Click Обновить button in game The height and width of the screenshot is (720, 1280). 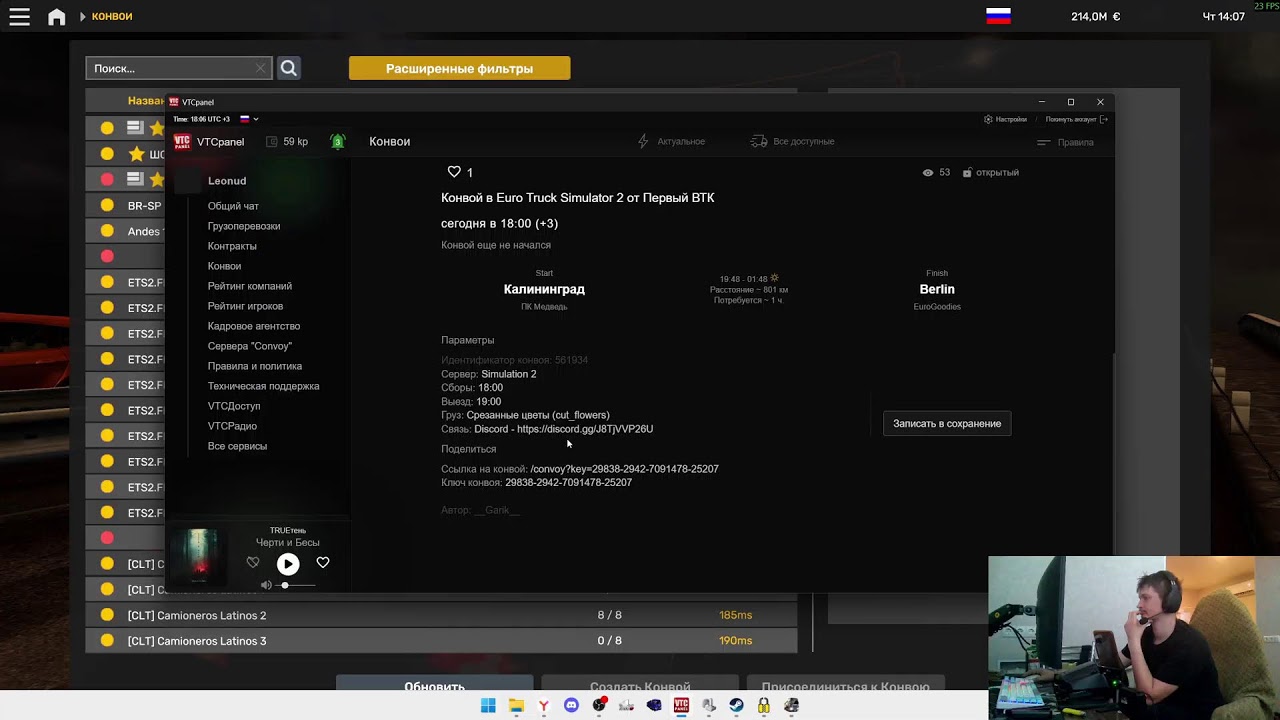pyautogui.click(x=434, y=686)
